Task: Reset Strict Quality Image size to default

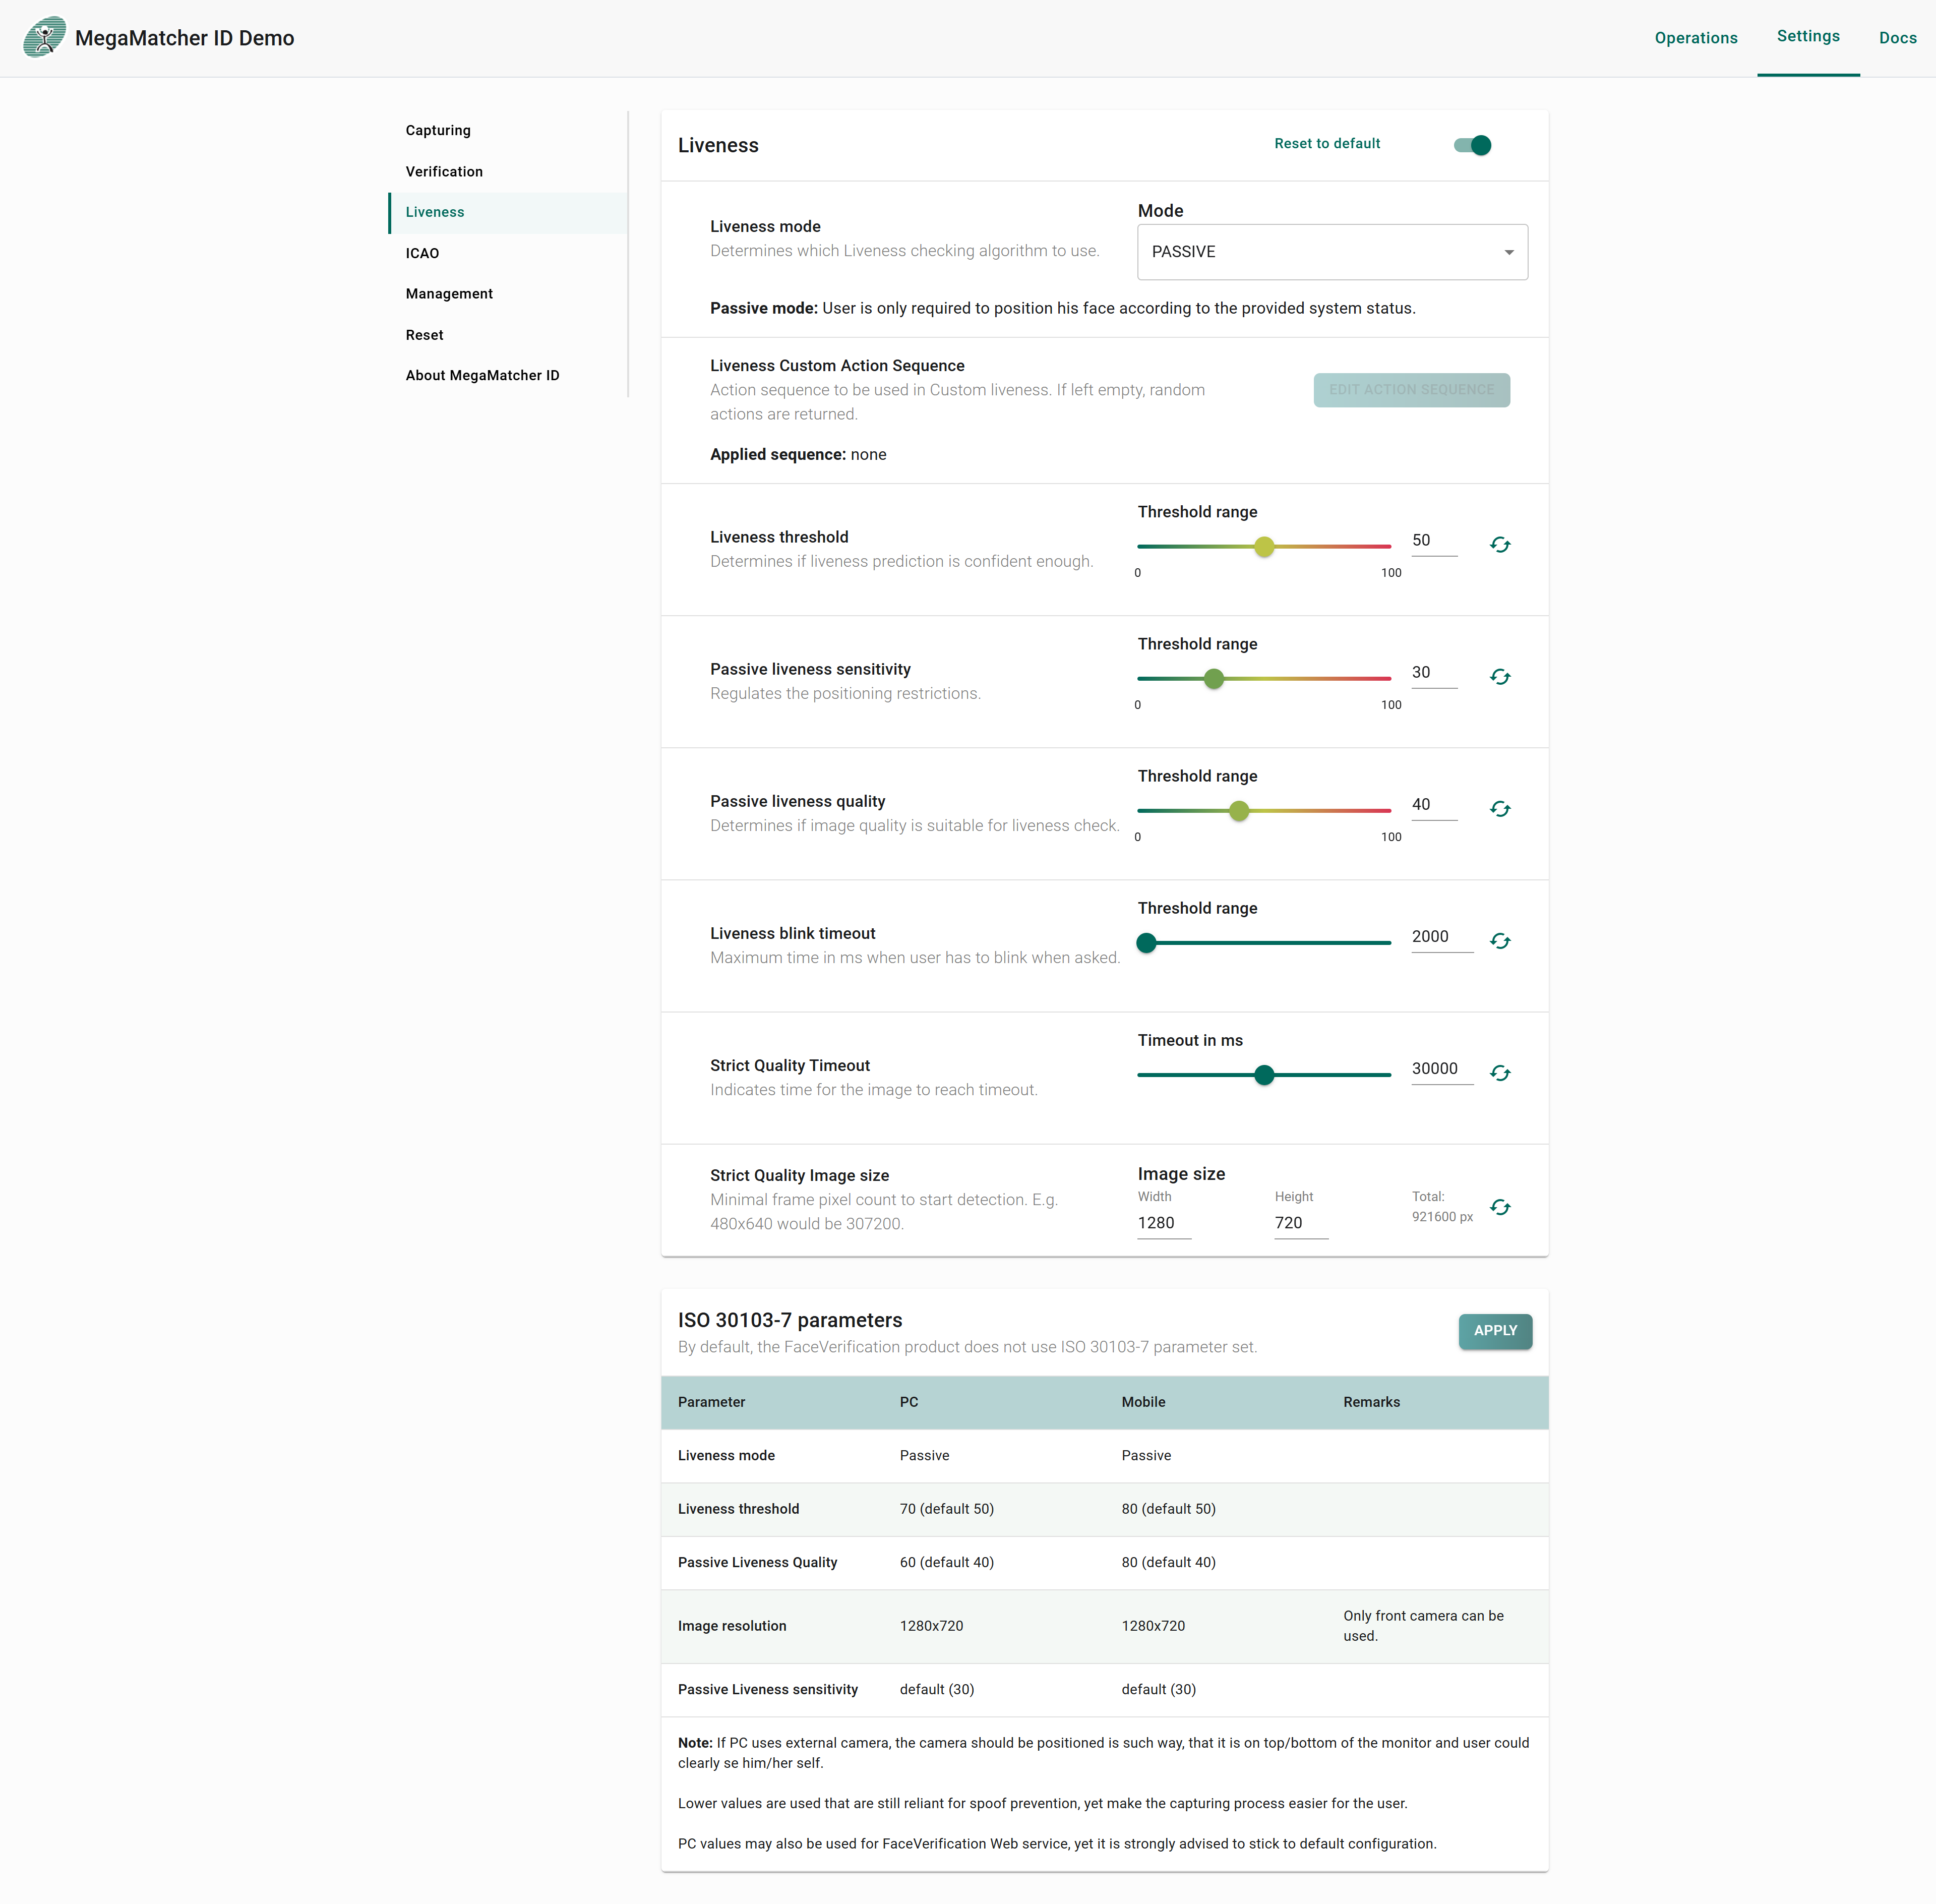Action: tap(1500, 1208)
